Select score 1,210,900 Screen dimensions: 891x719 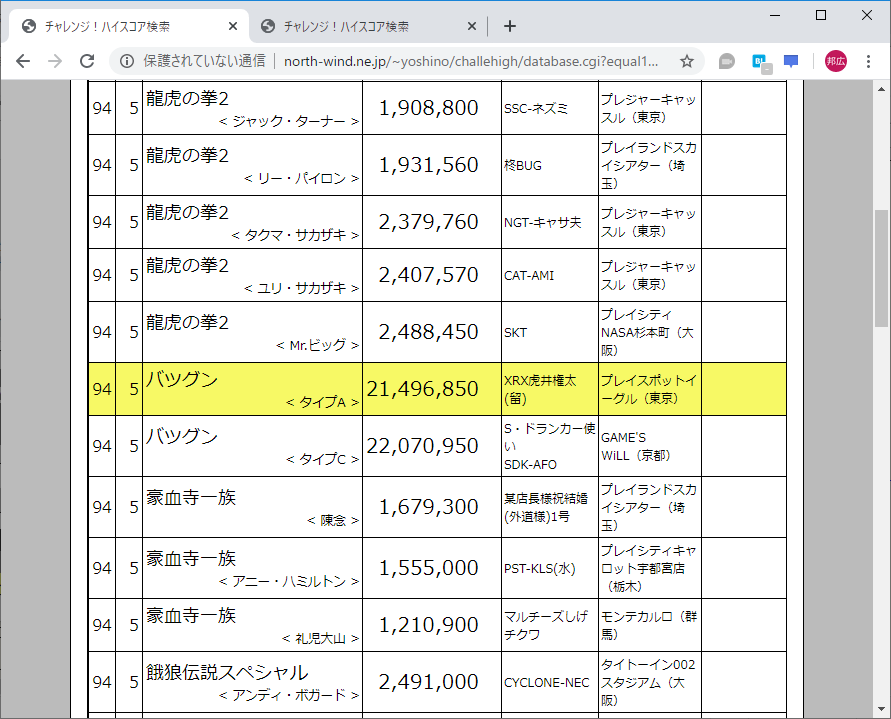tap(428, 625)
